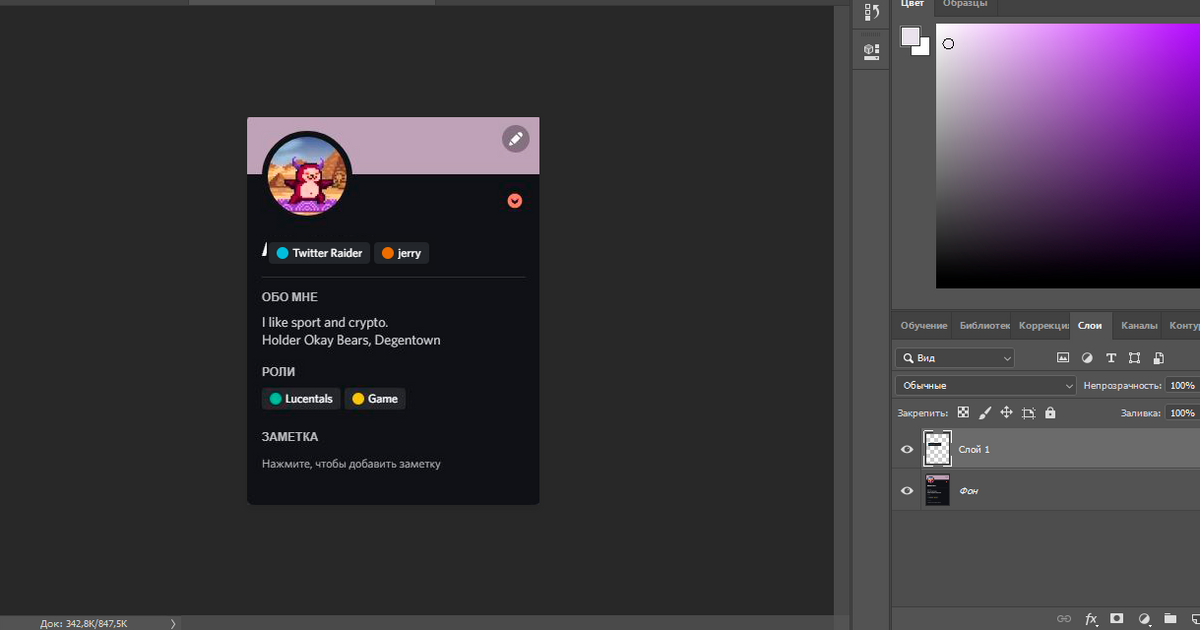The height and width of the screenshot is (630, 1200).
Task: Expand the status bar info arrow
Action: coord(173,623)
